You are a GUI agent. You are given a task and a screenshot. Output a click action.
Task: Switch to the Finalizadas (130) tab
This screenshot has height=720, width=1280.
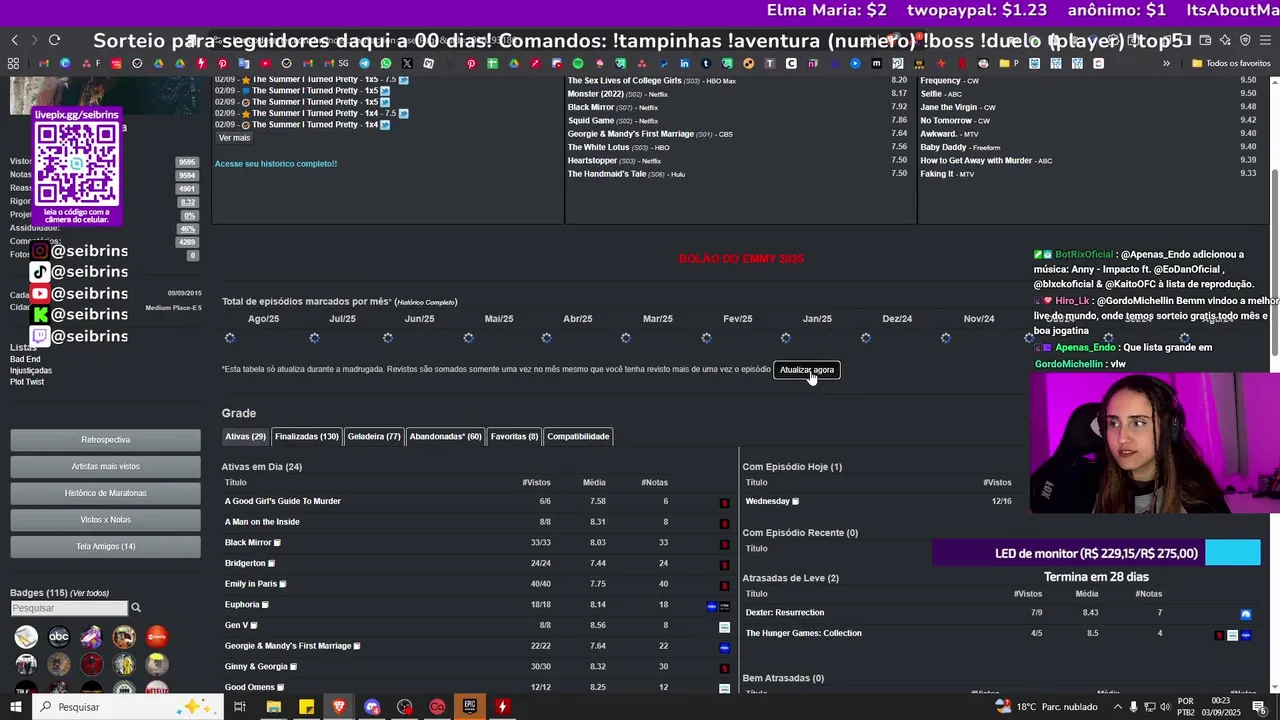pyautogui.click(x=307, y=436)
